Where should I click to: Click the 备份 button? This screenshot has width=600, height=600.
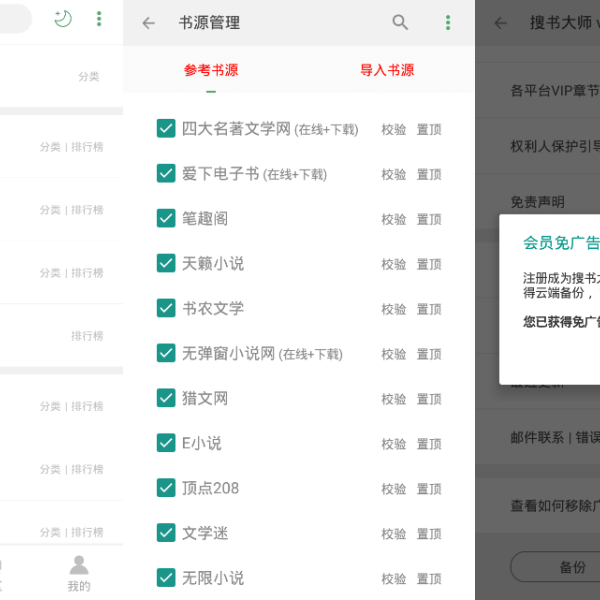coord(555,567)
